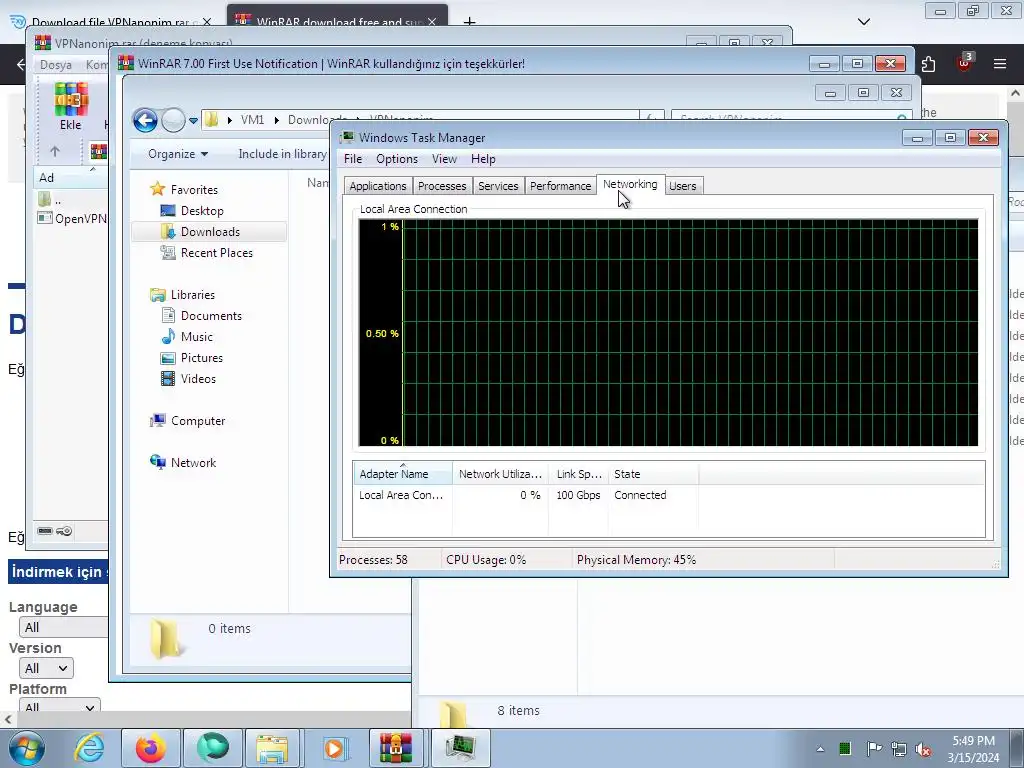
Task: Select Computer in navigation pane
Action: point(198,421)
